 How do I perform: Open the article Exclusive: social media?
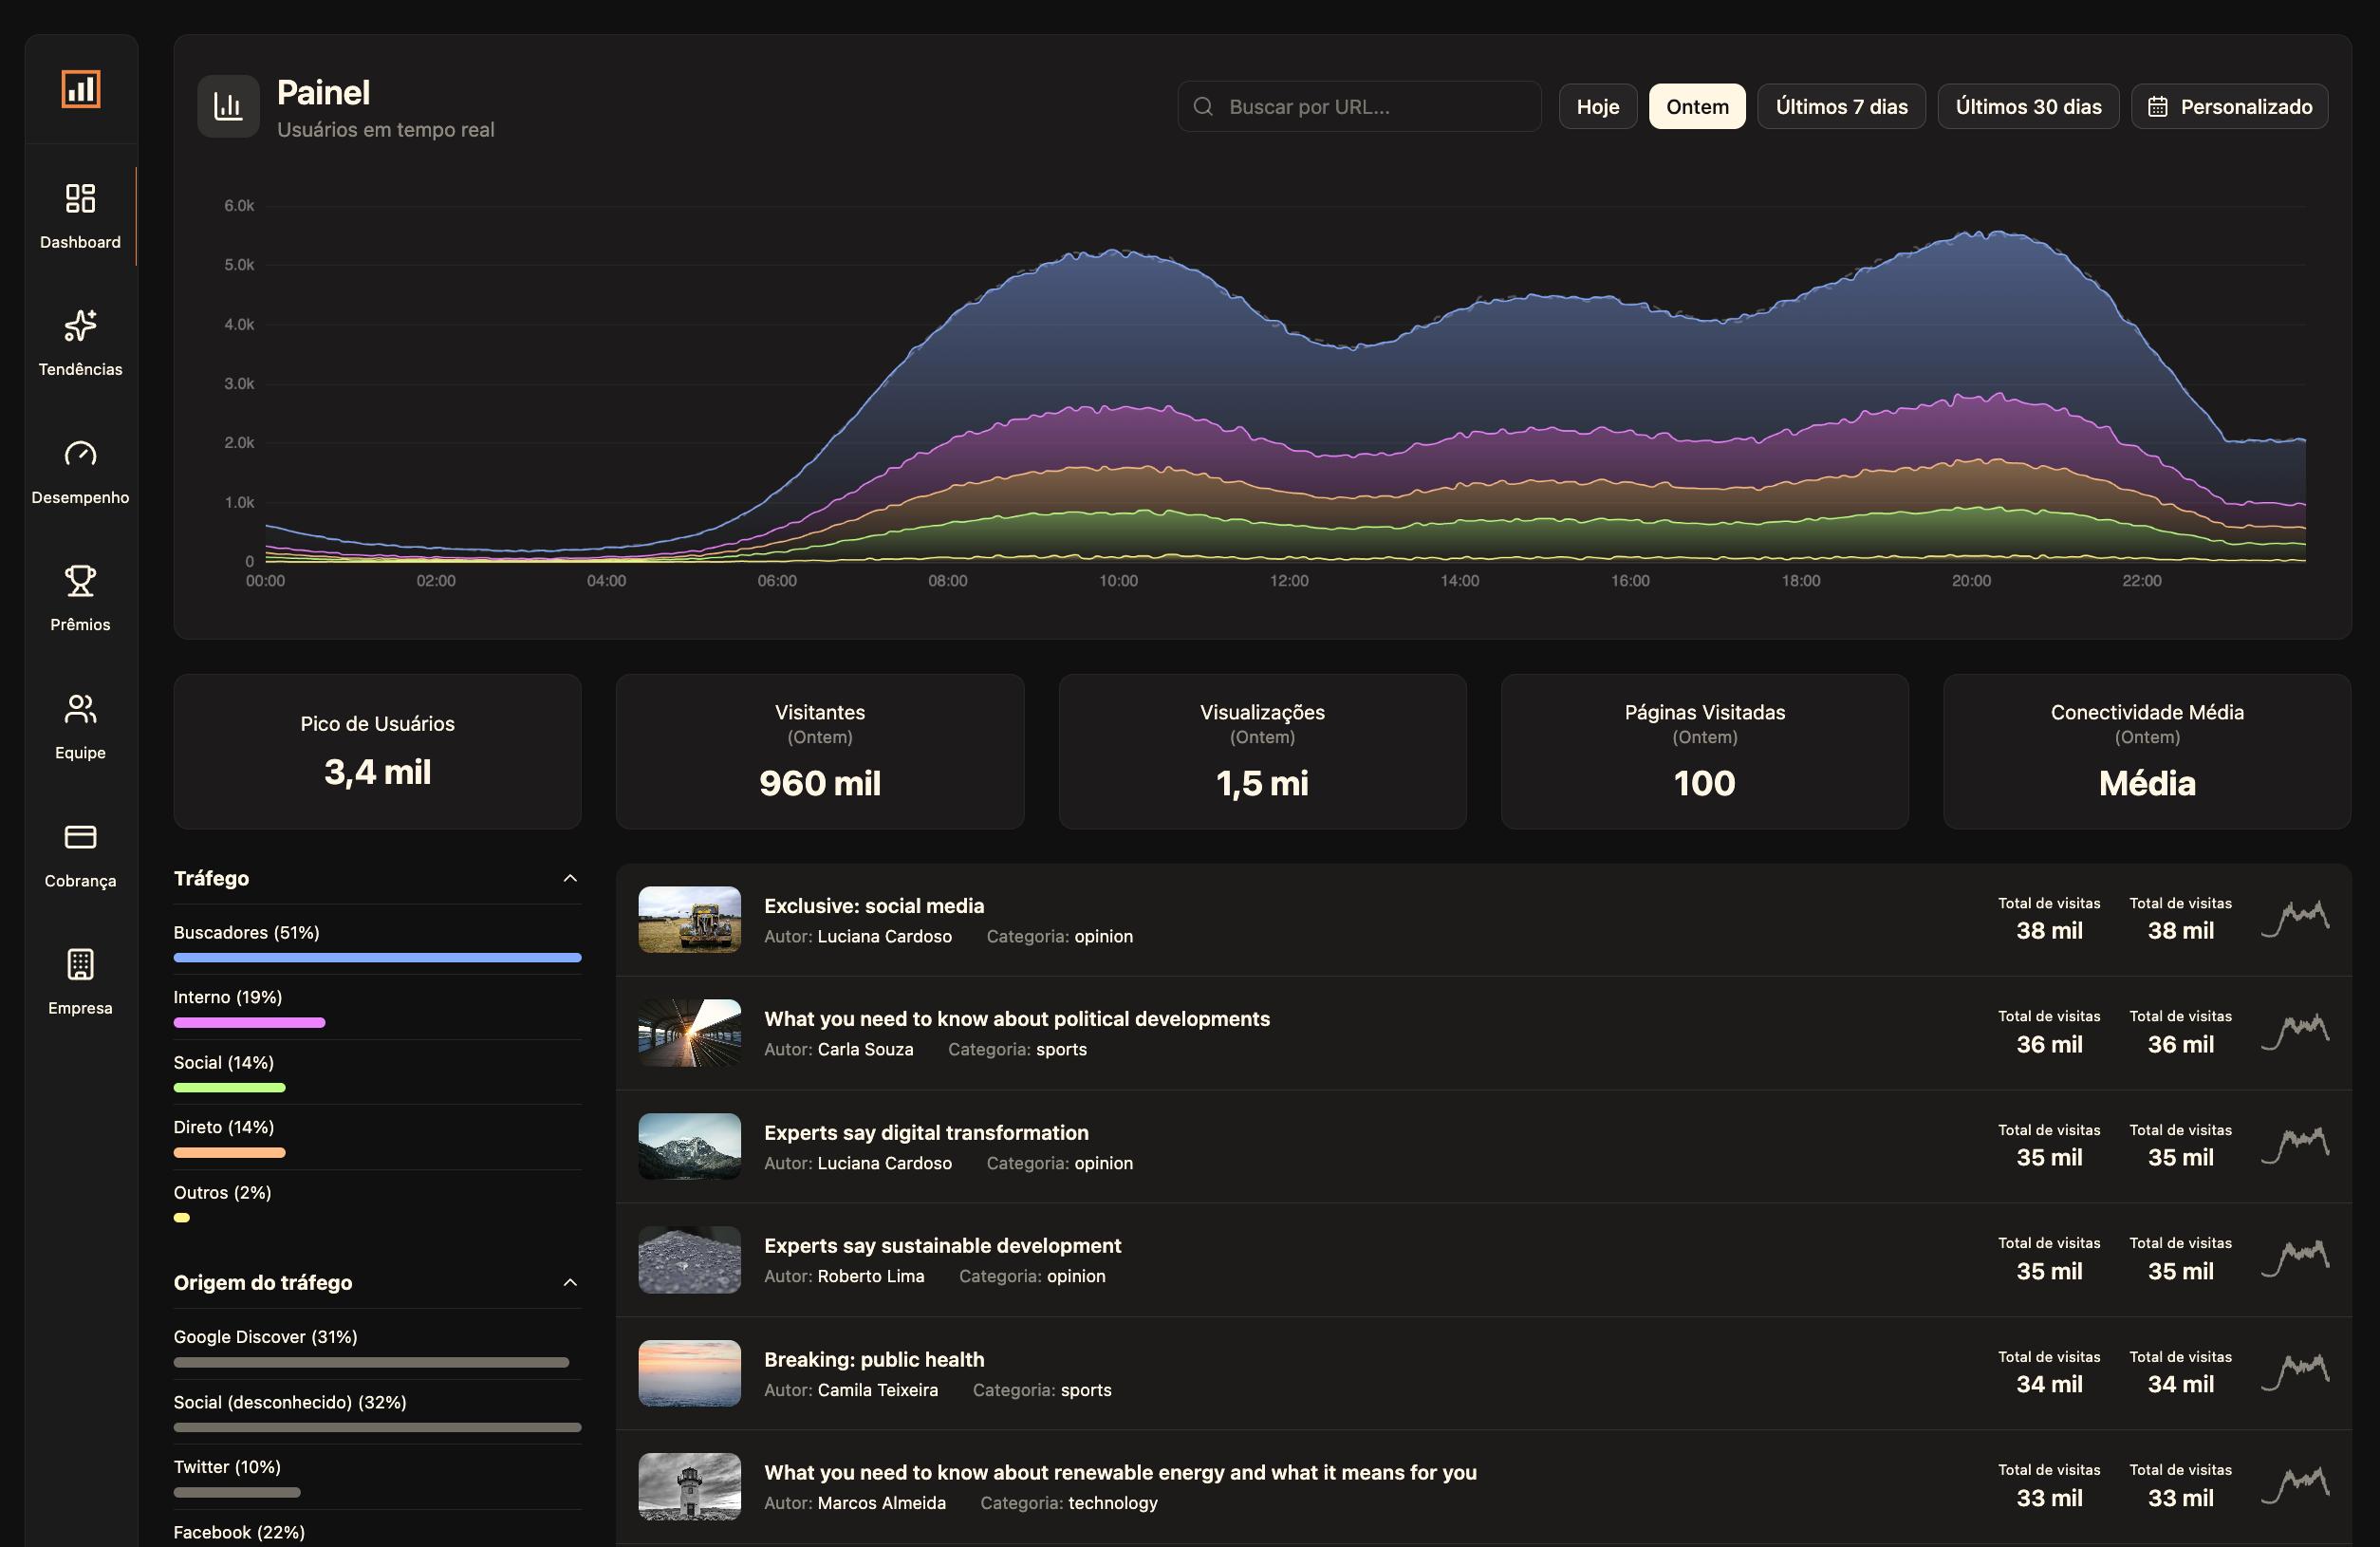point(875,905)
